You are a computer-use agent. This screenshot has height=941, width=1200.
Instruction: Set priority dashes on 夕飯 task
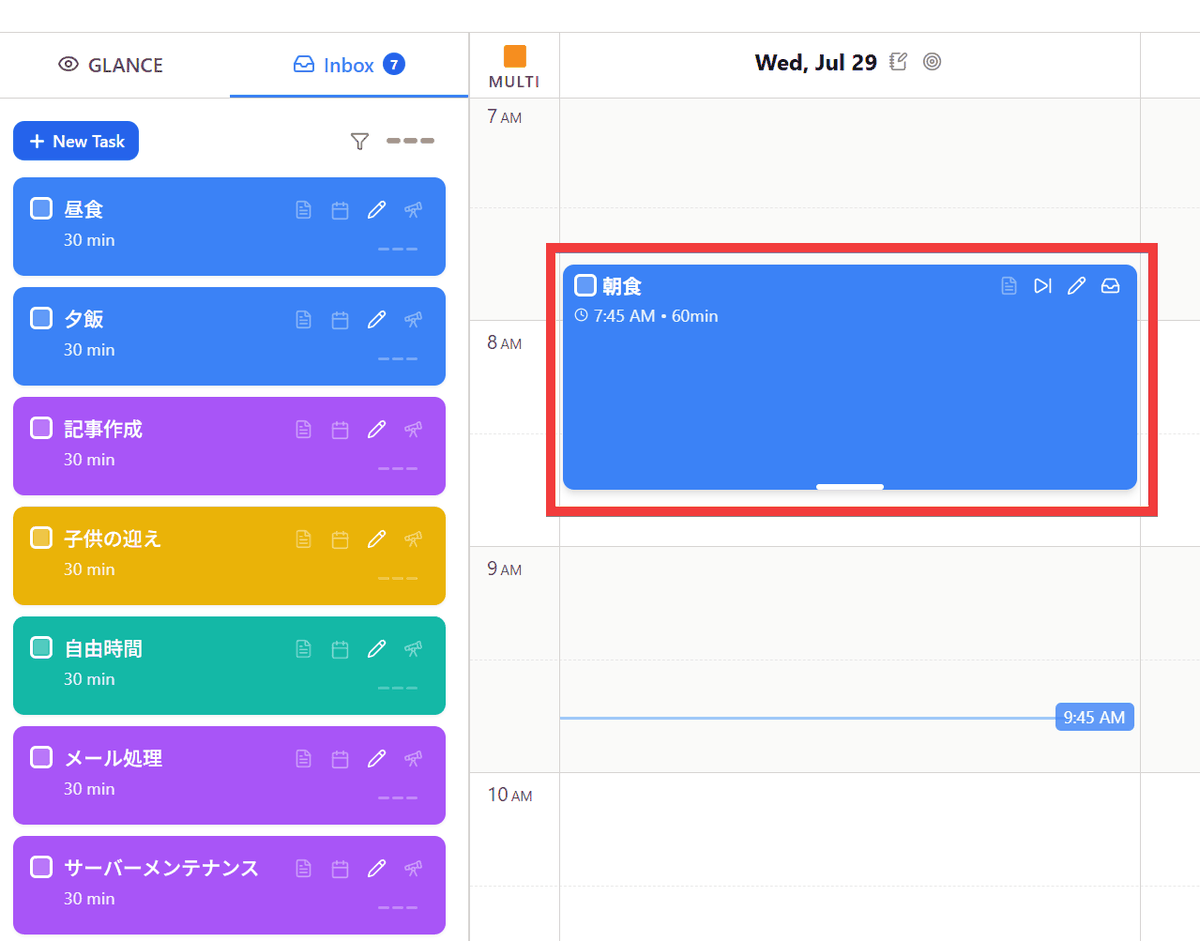pyautogui.click(x=397, y=359)
